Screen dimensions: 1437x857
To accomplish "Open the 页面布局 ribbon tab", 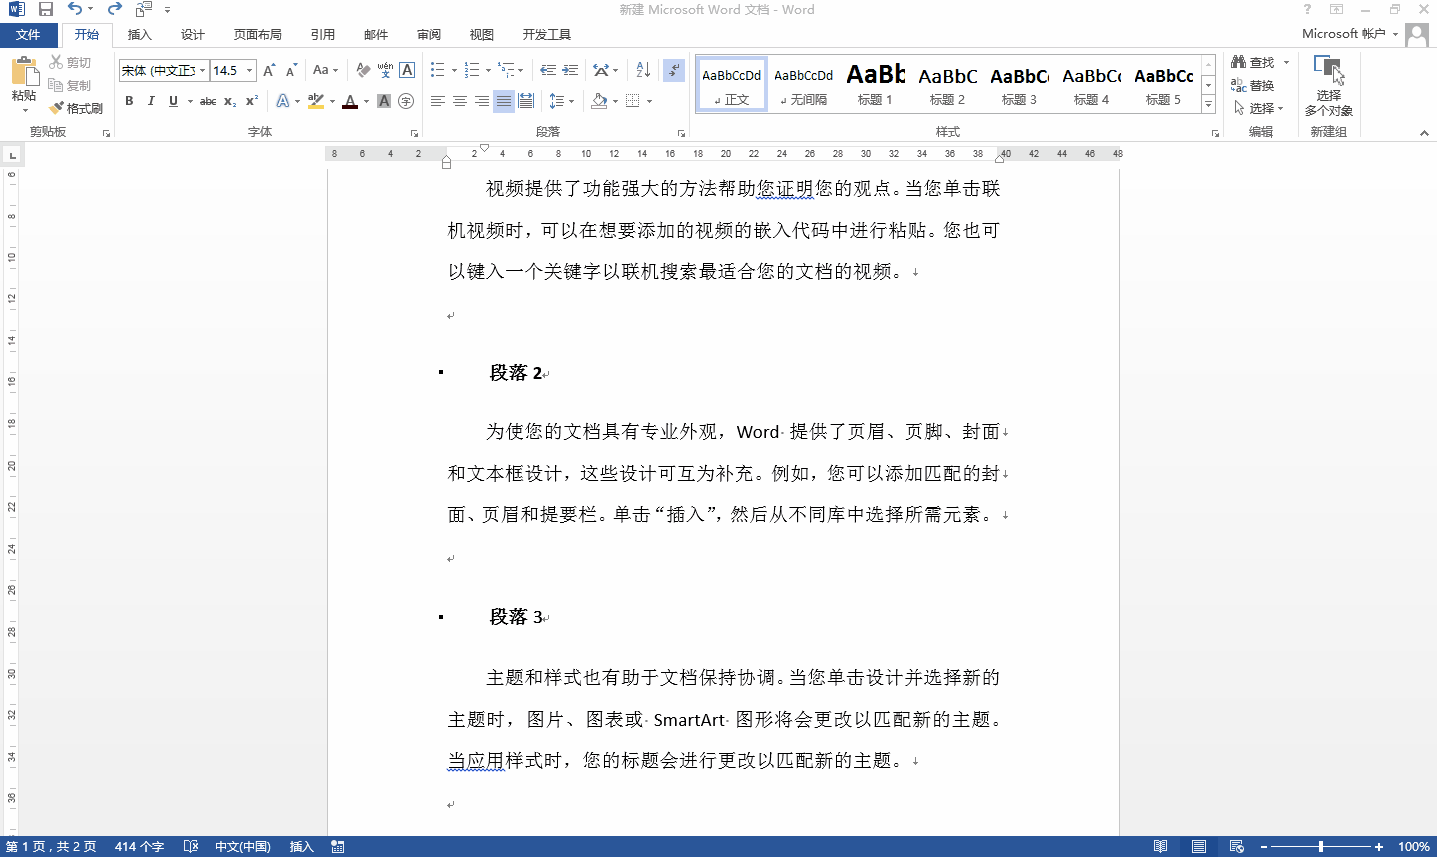I will 257,34.
